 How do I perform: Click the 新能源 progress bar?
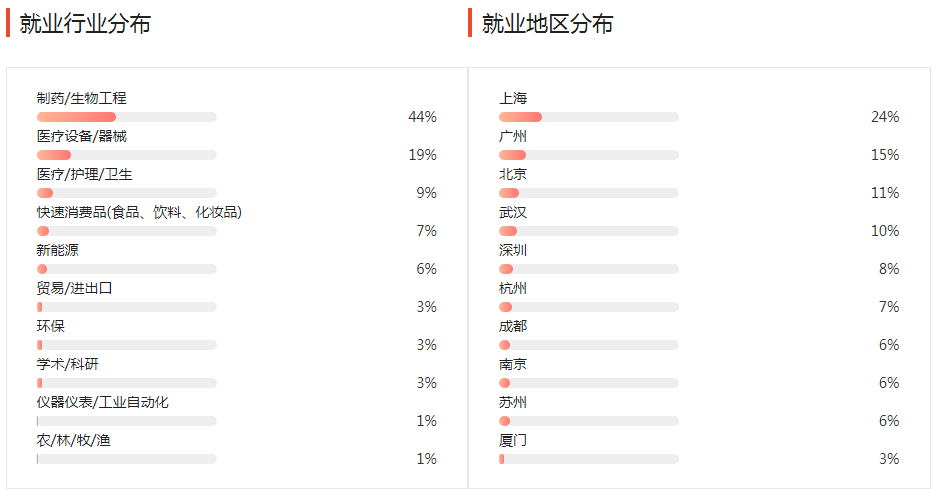pos(127,269)
